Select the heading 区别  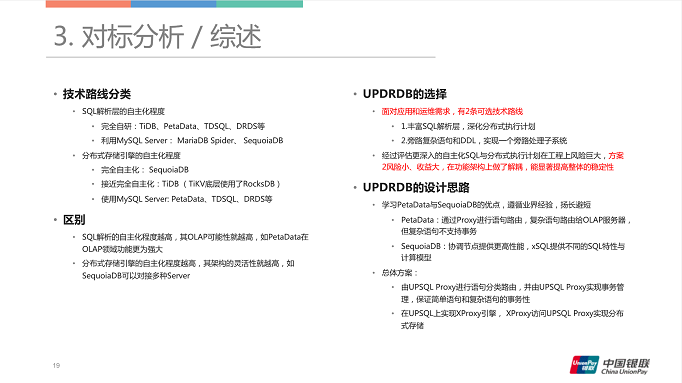tap(74, 220)
